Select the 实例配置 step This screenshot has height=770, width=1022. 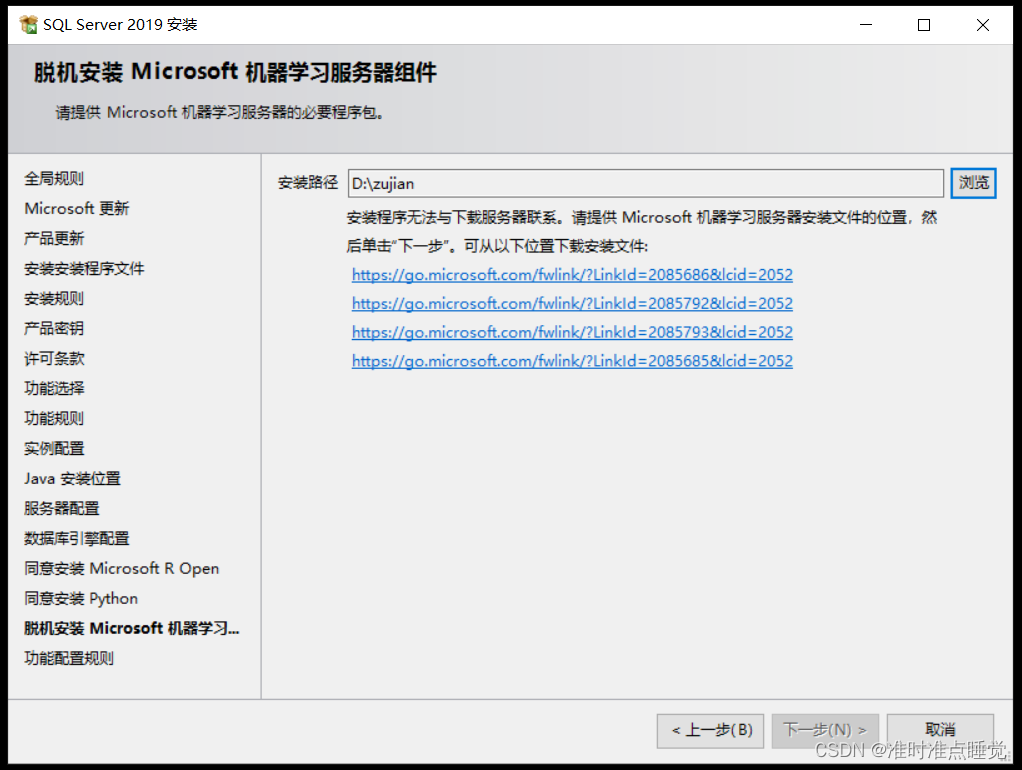coord(54,449)
